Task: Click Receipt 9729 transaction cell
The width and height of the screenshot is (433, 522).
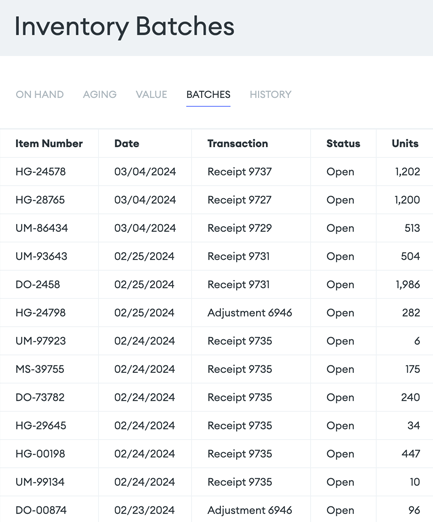Action: point(240,228)
